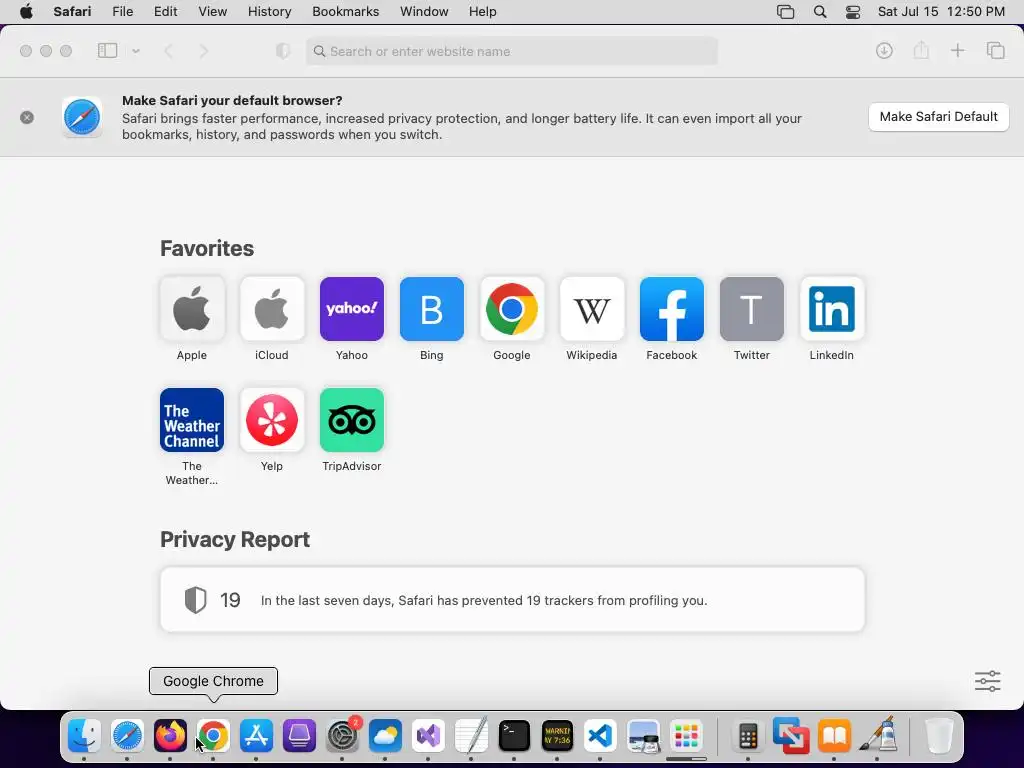
Task: Open Preview from the Dock
Action: (x=644, y=736)
